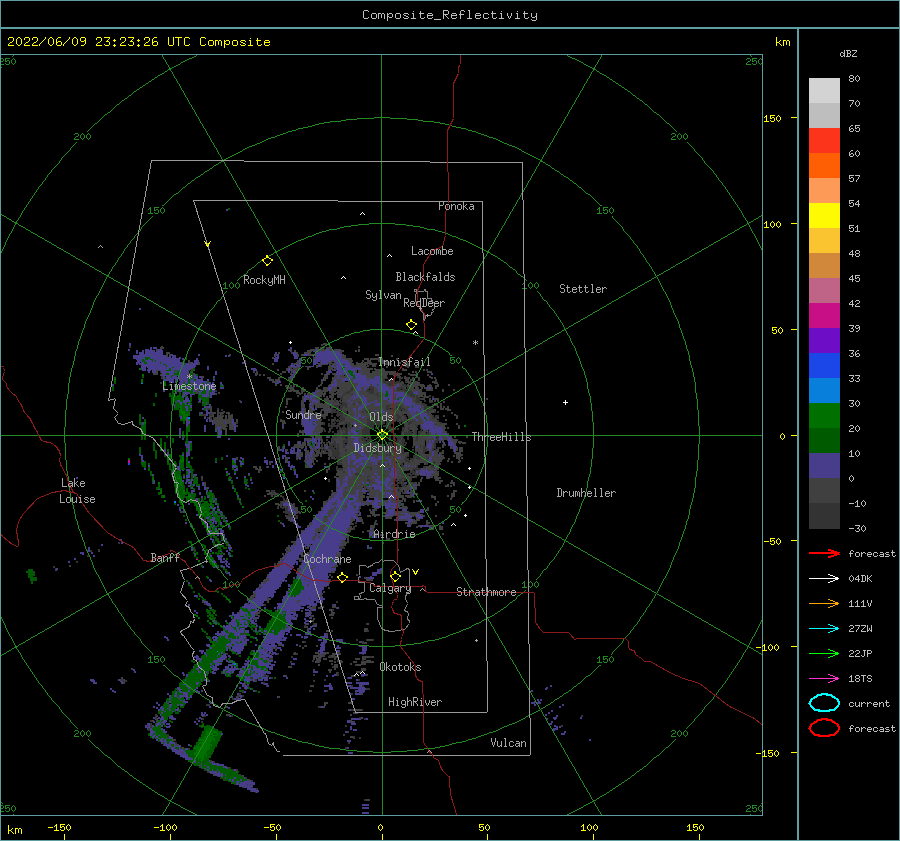Screen dimensions: 900x841
Task: Pick the purple 39 dBZ swatch
Action: click(x=824, y=341)
